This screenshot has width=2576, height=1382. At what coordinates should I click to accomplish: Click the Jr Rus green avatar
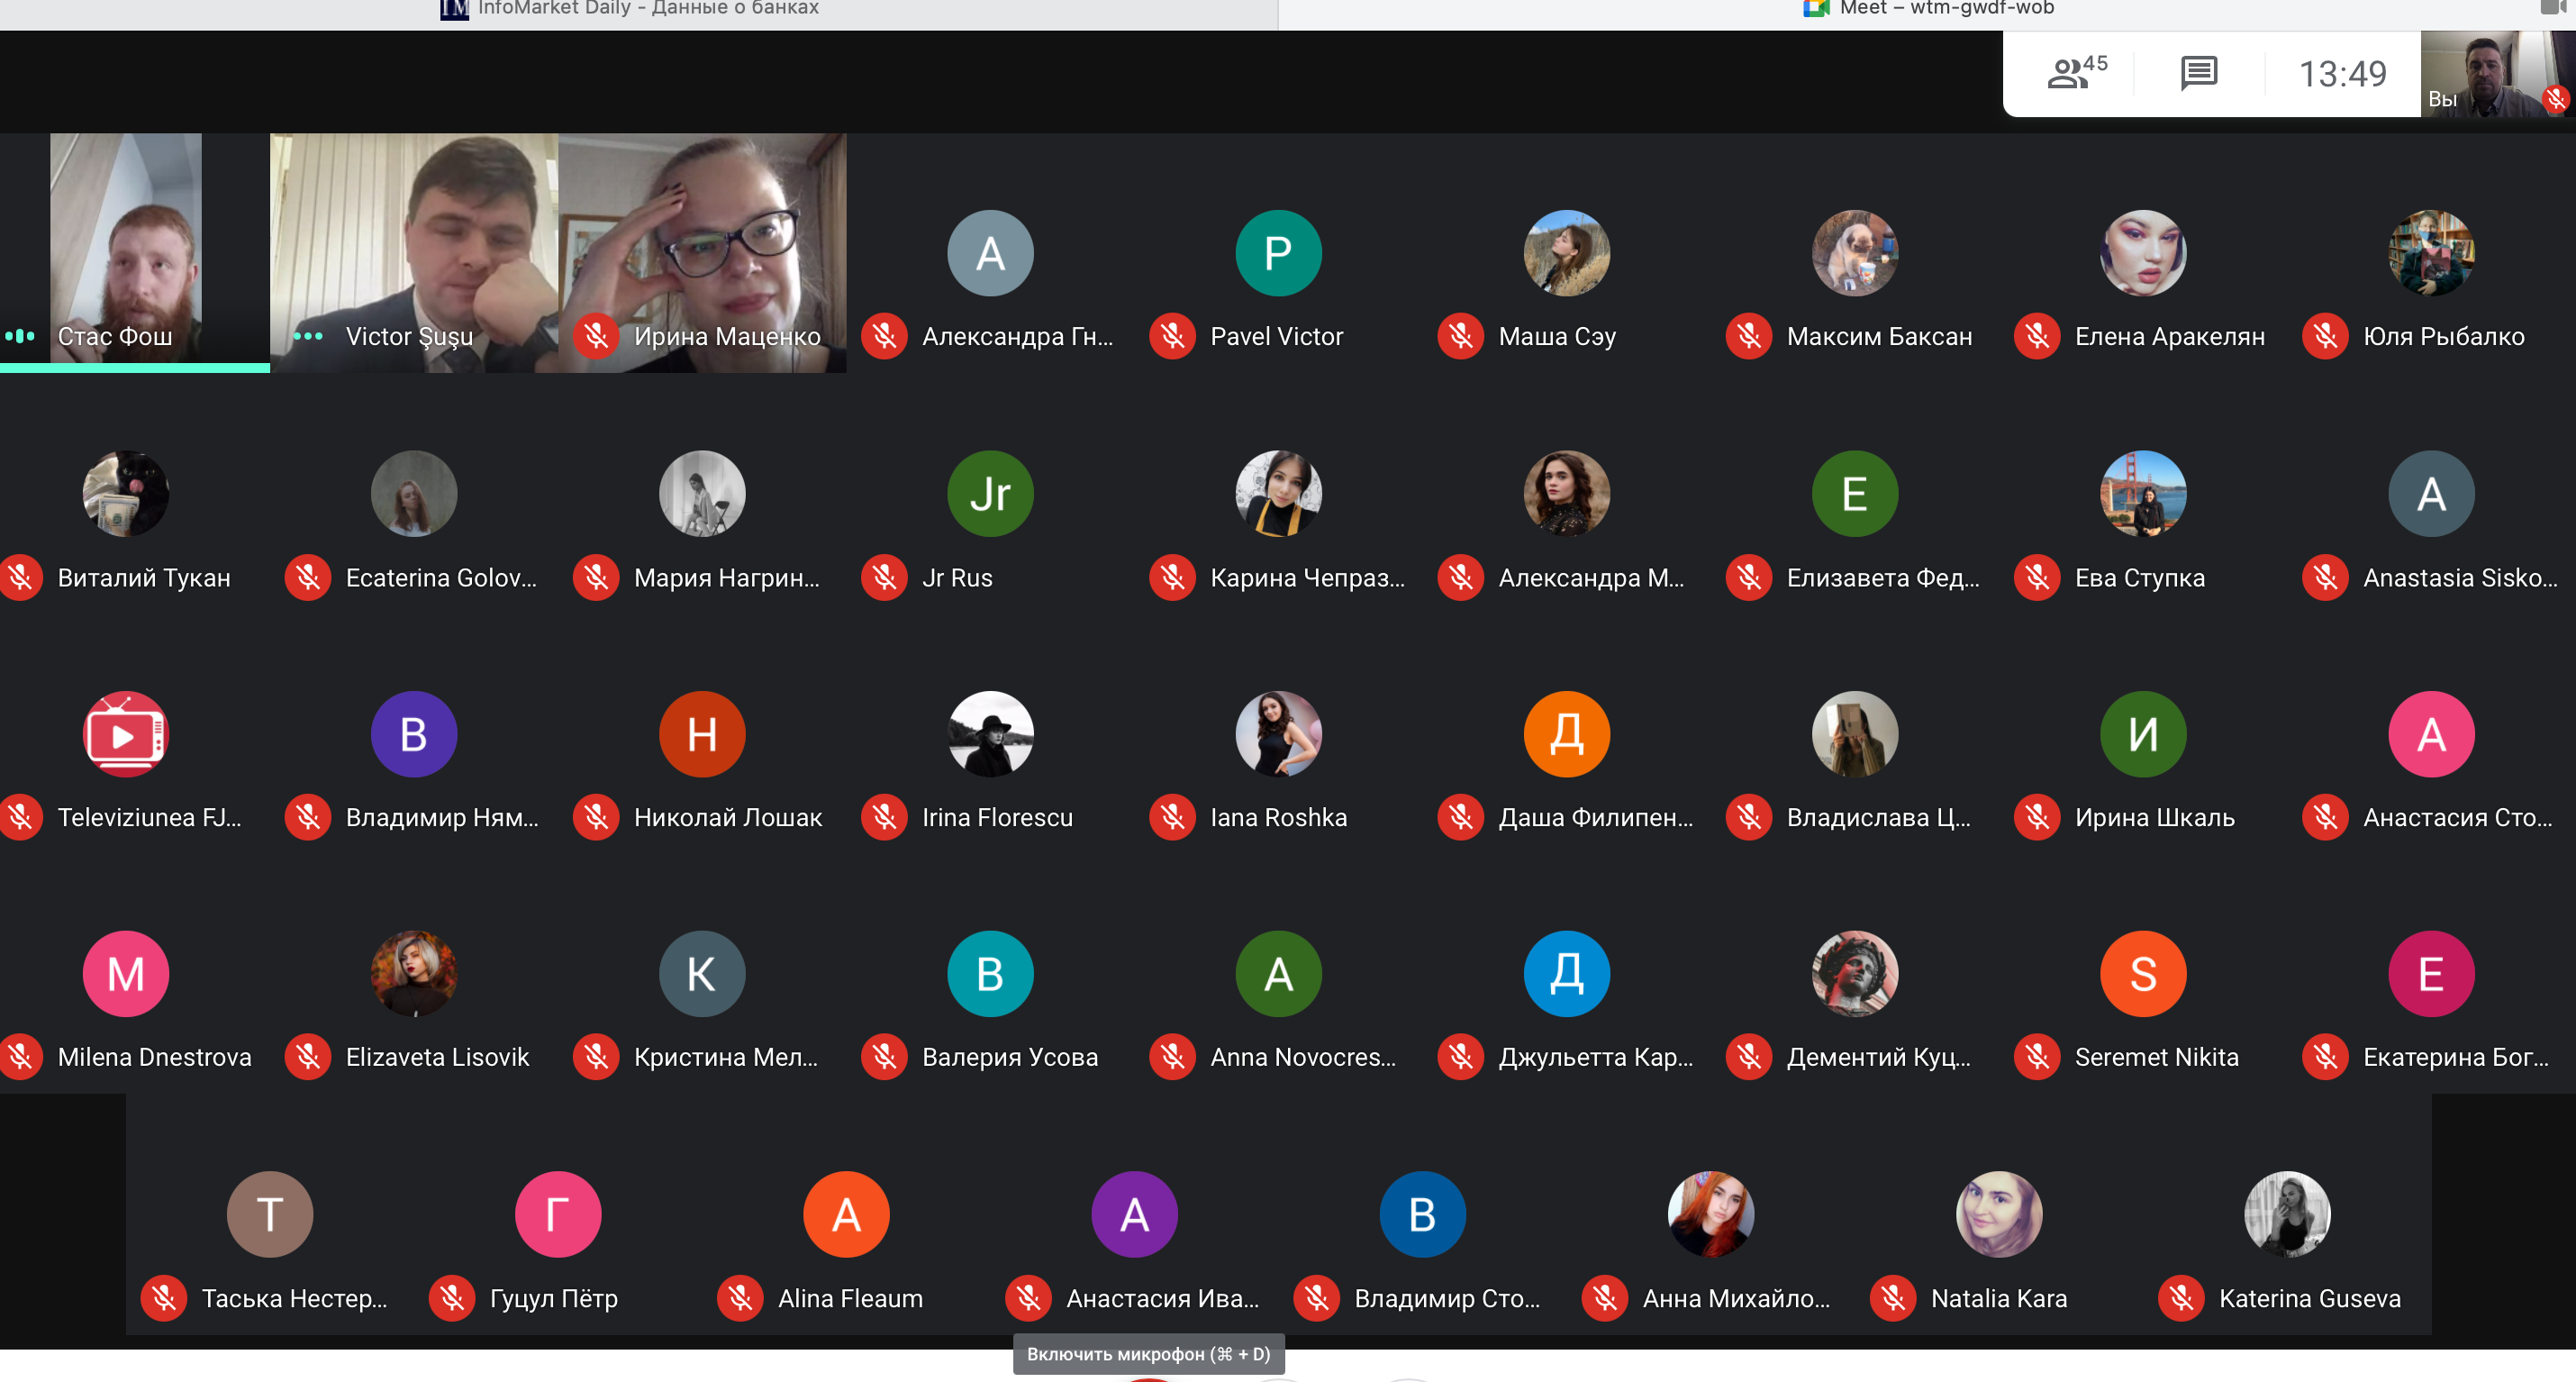(990, 494)
